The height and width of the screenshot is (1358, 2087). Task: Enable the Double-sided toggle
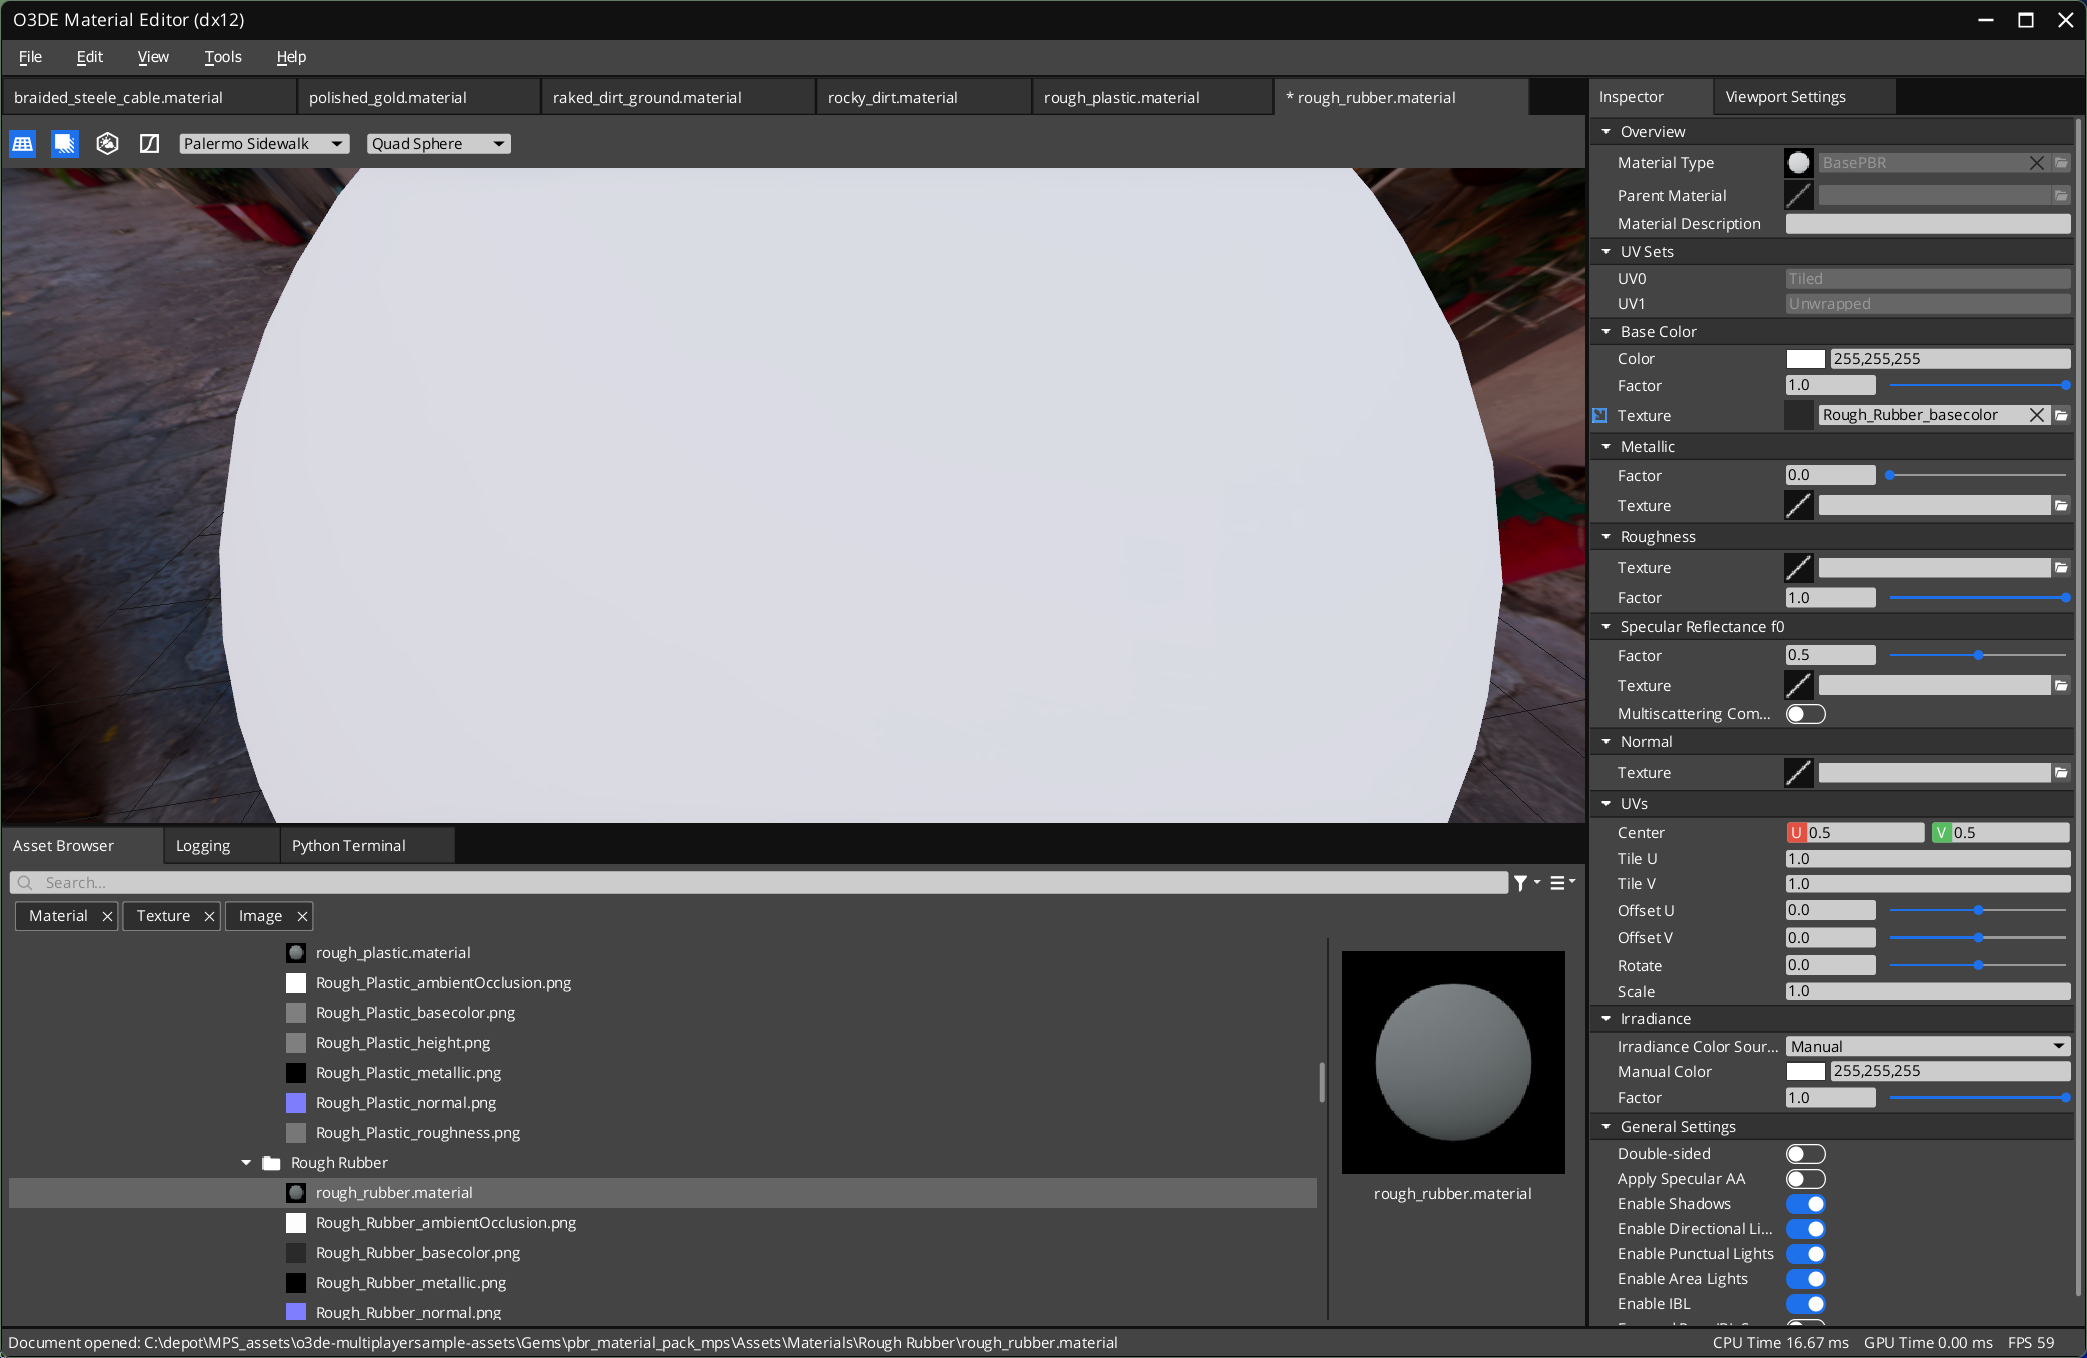tap(1805, 1153)
